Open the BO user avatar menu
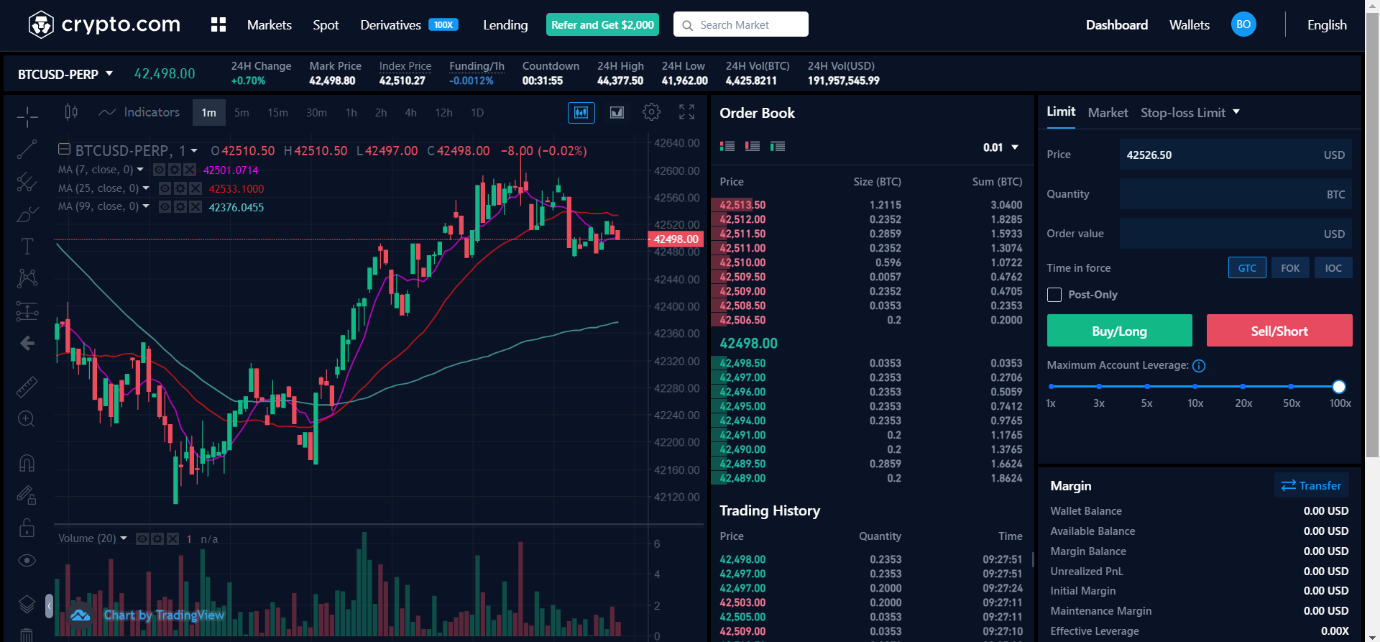 1243,25
